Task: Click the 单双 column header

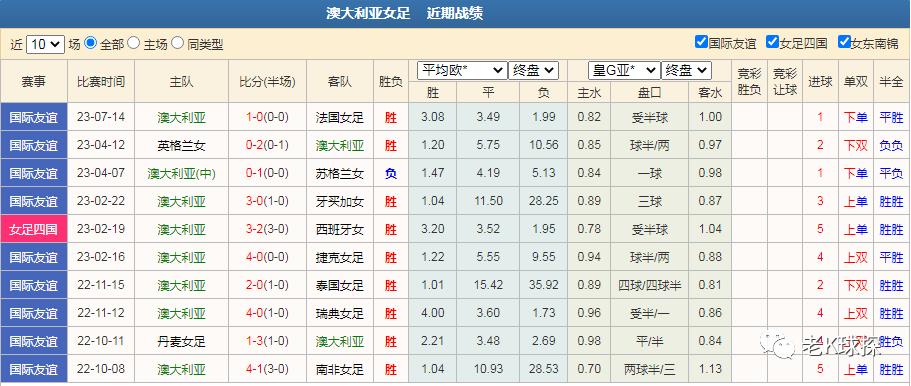Action: 856,81
